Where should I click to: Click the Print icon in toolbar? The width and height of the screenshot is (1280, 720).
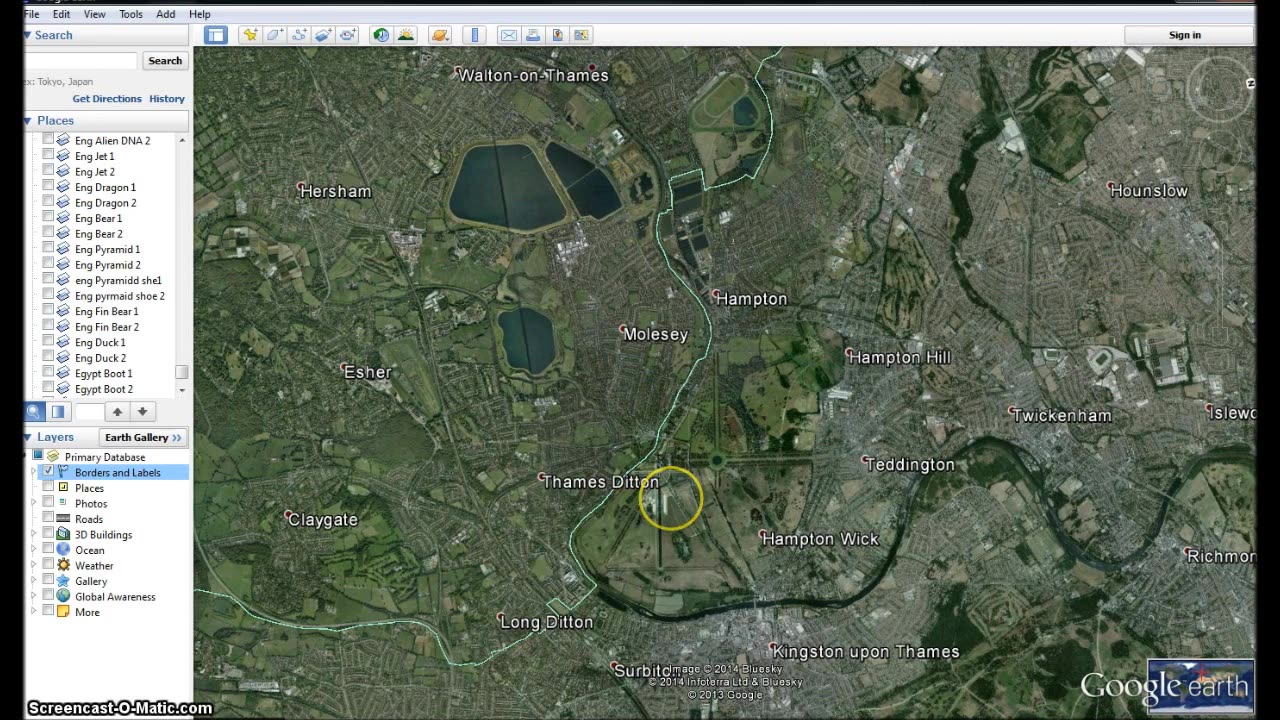tap(533, 35)
